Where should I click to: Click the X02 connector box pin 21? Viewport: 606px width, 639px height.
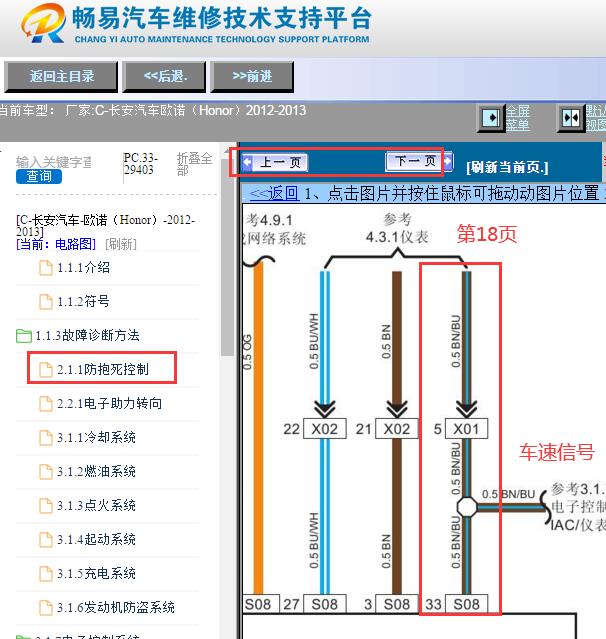397,429
